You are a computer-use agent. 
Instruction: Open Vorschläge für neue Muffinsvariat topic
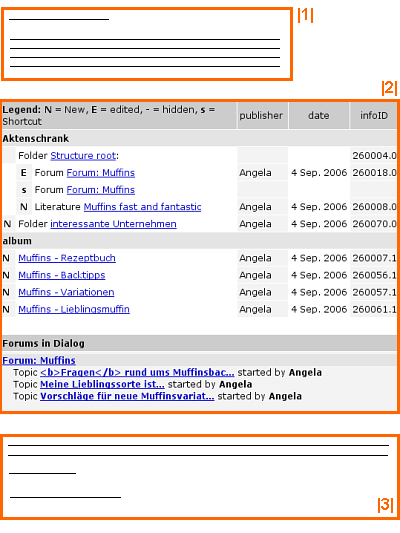pyautogui.click(x=127, y=396)
